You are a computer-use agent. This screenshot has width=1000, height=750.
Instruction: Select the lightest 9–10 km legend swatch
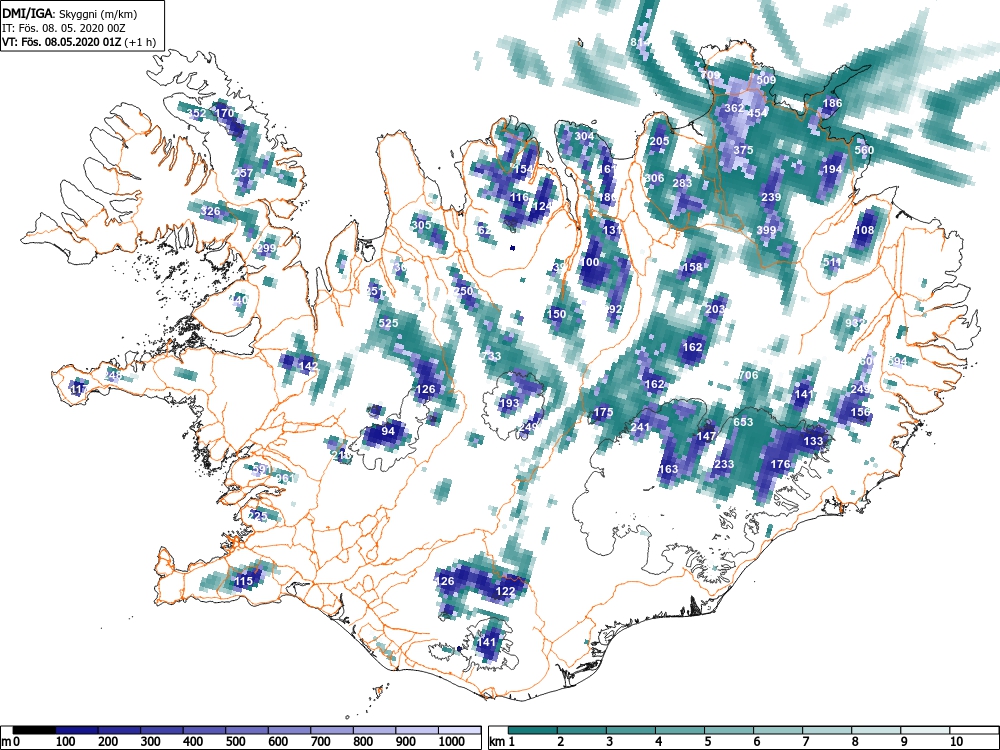pos(926,730)
